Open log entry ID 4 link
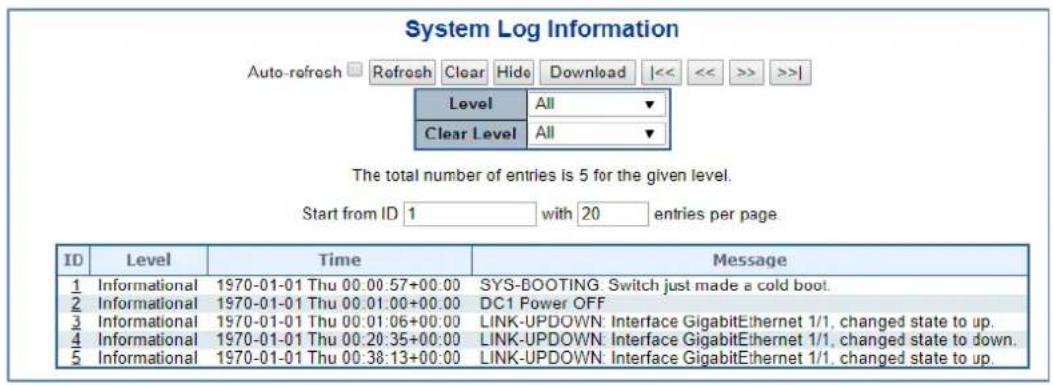 (76, 339)
